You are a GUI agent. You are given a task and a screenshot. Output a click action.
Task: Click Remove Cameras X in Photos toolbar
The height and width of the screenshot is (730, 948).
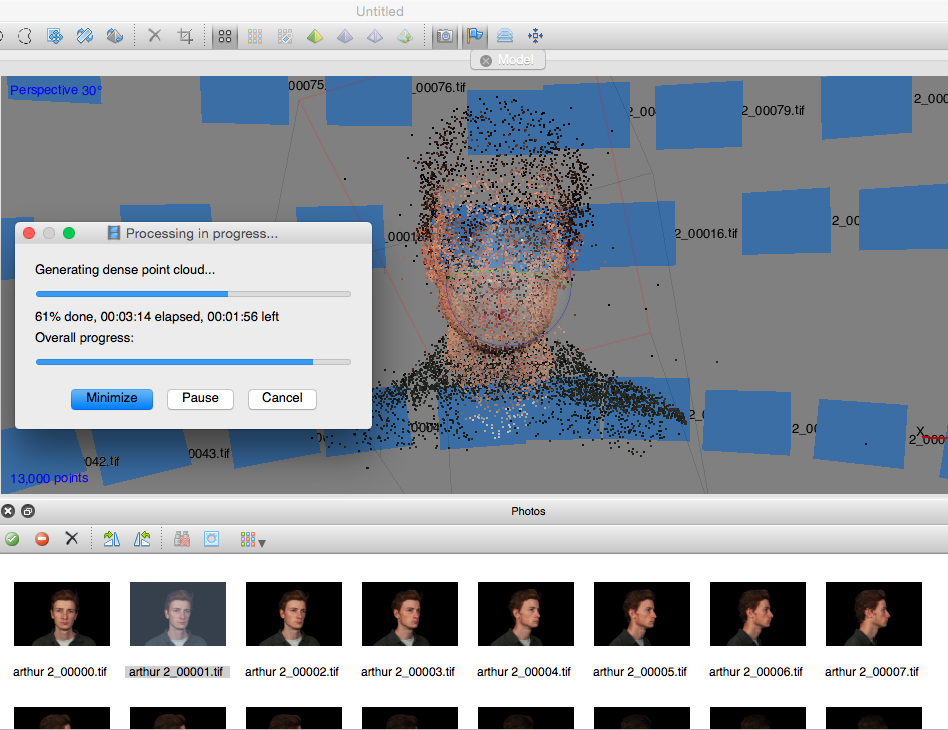pos(71,538)
